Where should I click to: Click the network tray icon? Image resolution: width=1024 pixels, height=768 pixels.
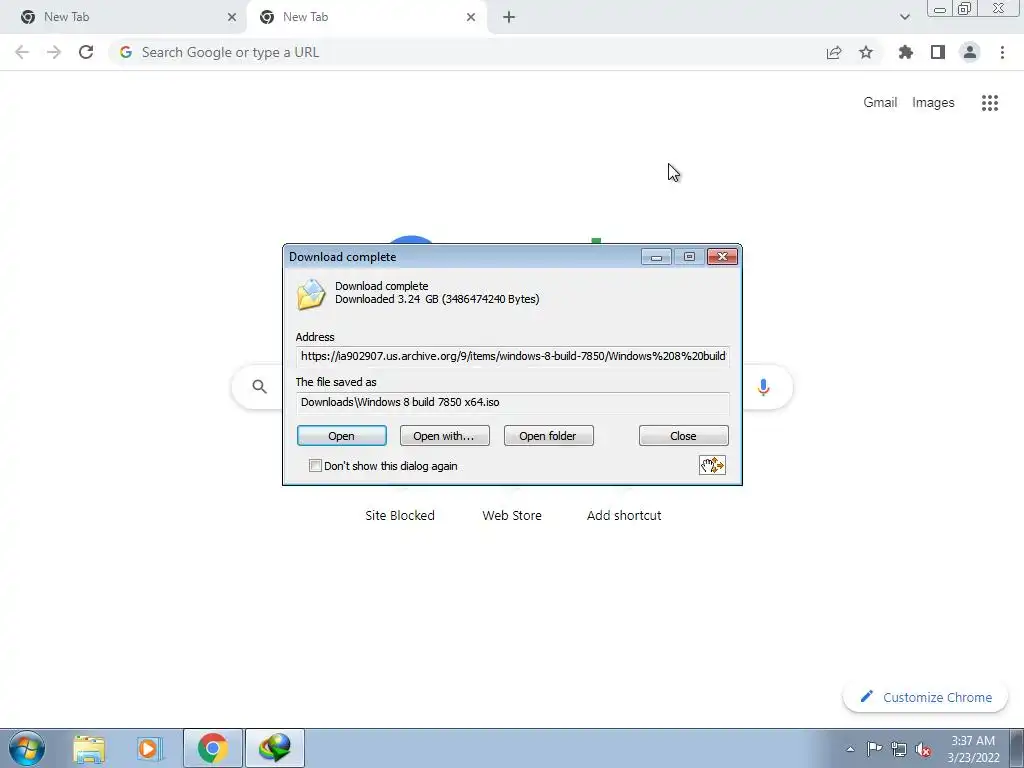[899, 749]
